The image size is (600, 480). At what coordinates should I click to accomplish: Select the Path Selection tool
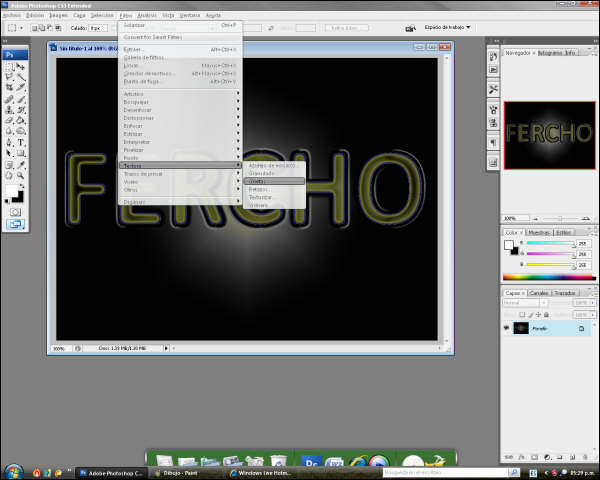pyautogui.click(x=10, y=153)
